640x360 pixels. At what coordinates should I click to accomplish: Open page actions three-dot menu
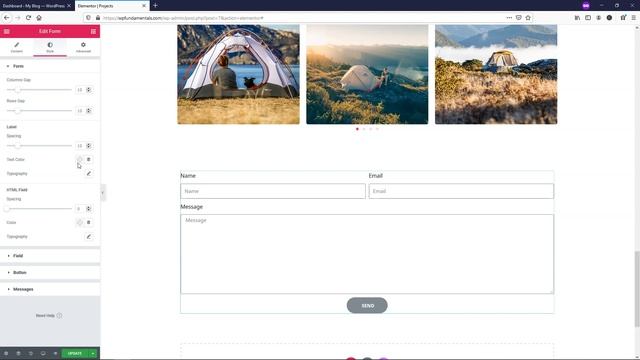coord(509,18)
